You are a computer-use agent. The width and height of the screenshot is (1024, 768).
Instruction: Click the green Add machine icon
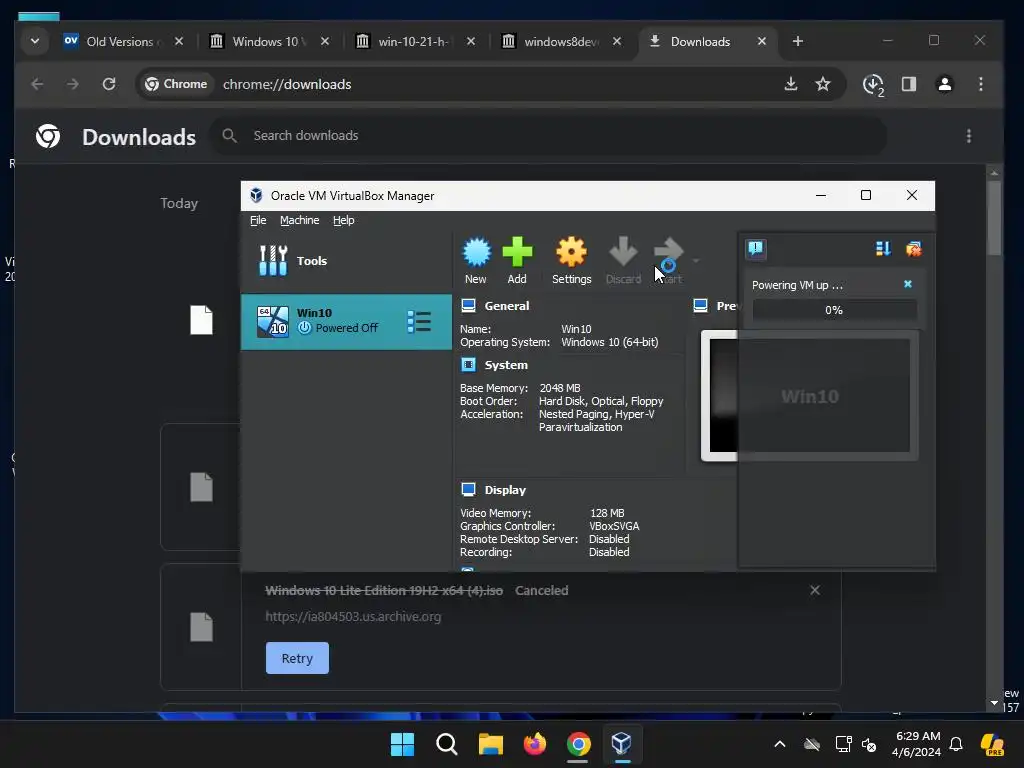click(x=517, y=261)
